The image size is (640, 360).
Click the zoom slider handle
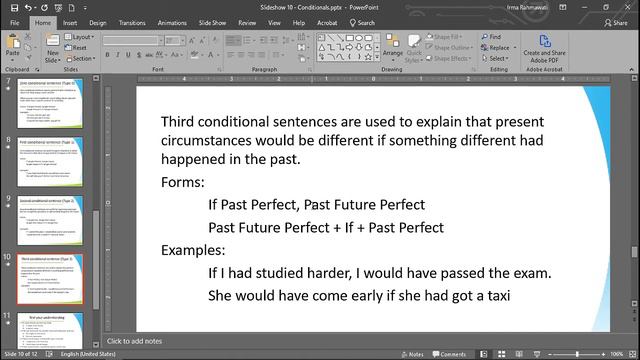click(577, 354)
